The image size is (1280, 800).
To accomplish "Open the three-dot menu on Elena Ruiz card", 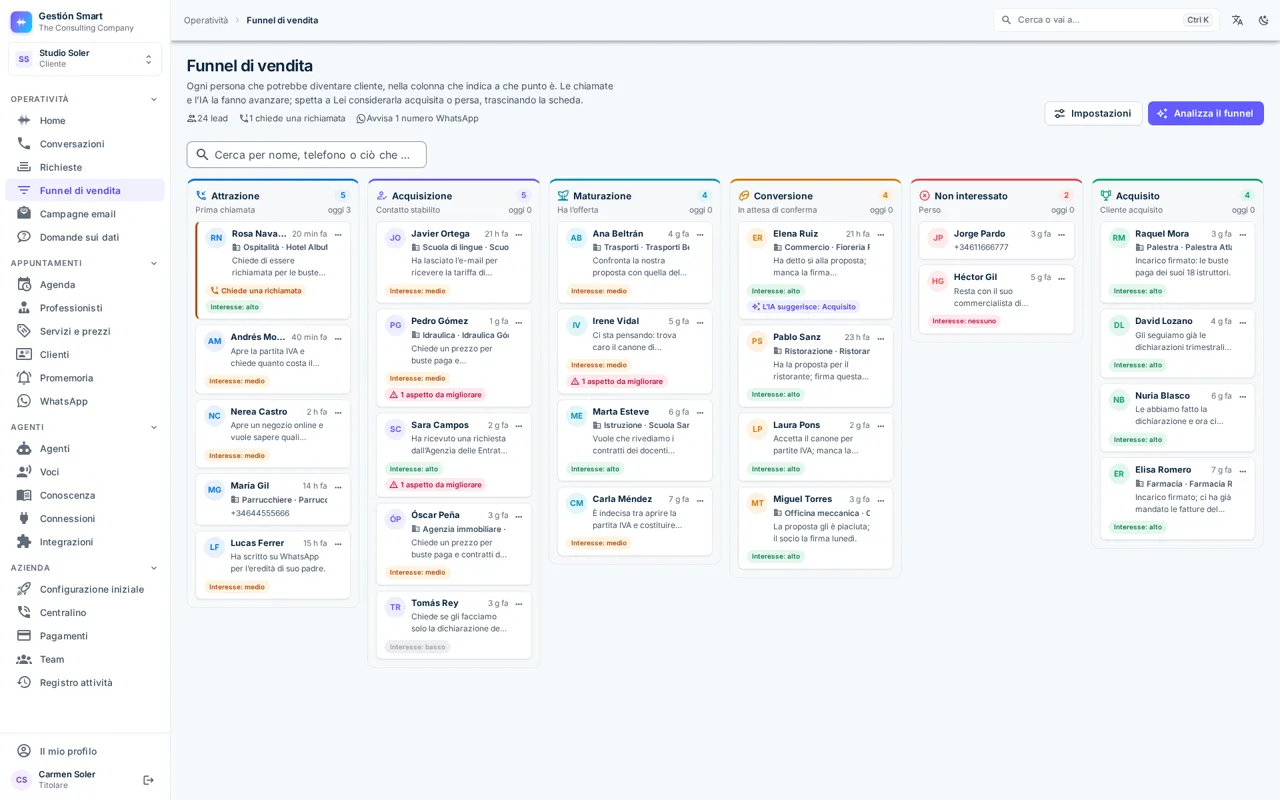I will click(880, 234).
